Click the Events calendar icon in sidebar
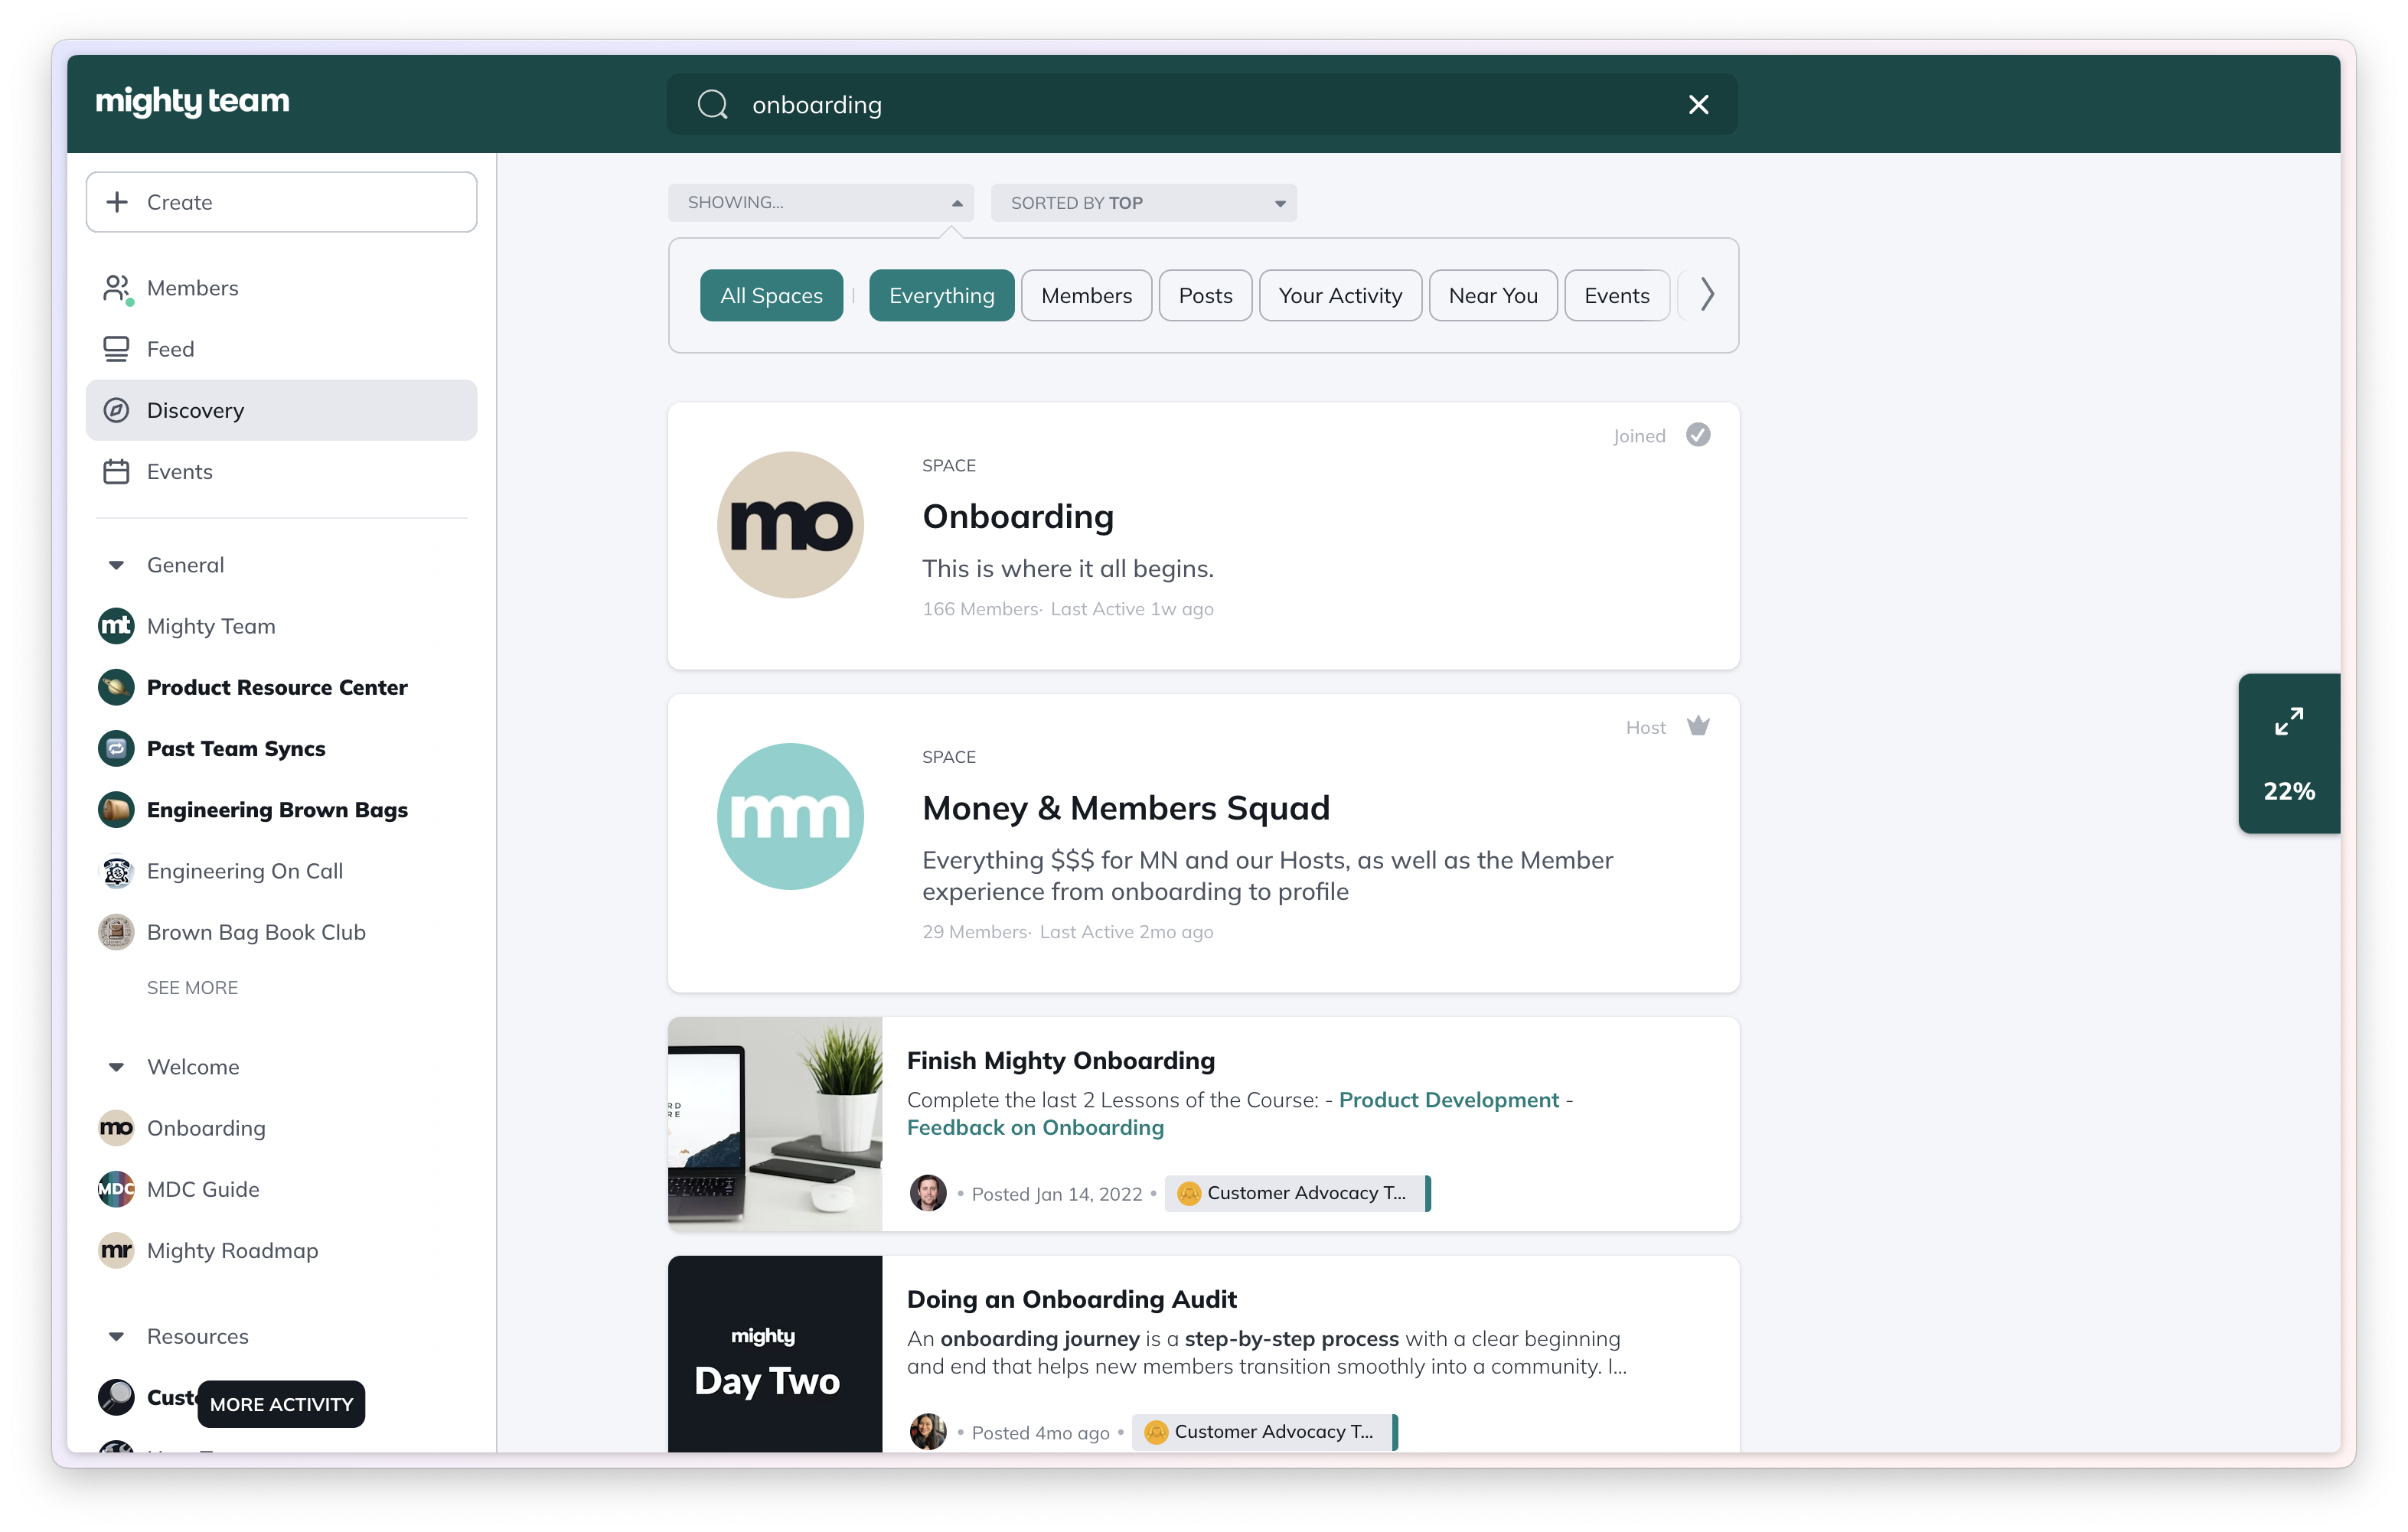 click(116, 471)
